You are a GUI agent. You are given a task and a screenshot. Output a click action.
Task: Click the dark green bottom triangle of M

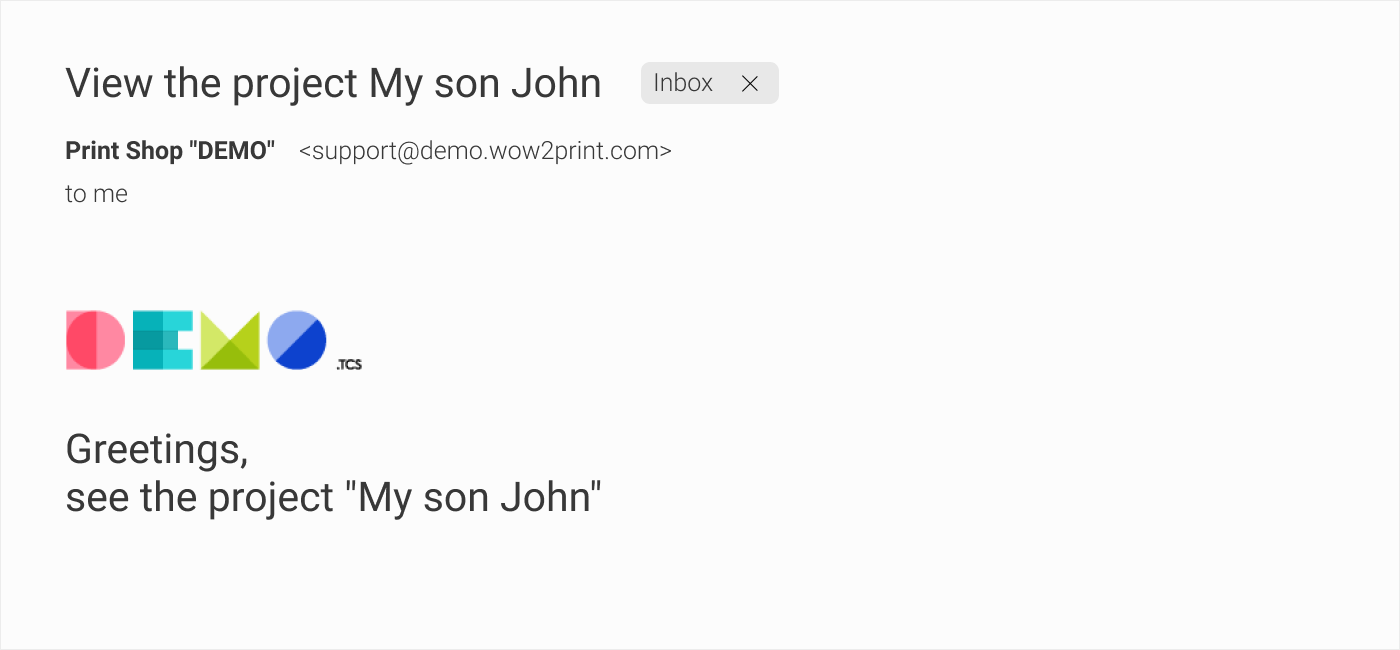coord(230,358)
